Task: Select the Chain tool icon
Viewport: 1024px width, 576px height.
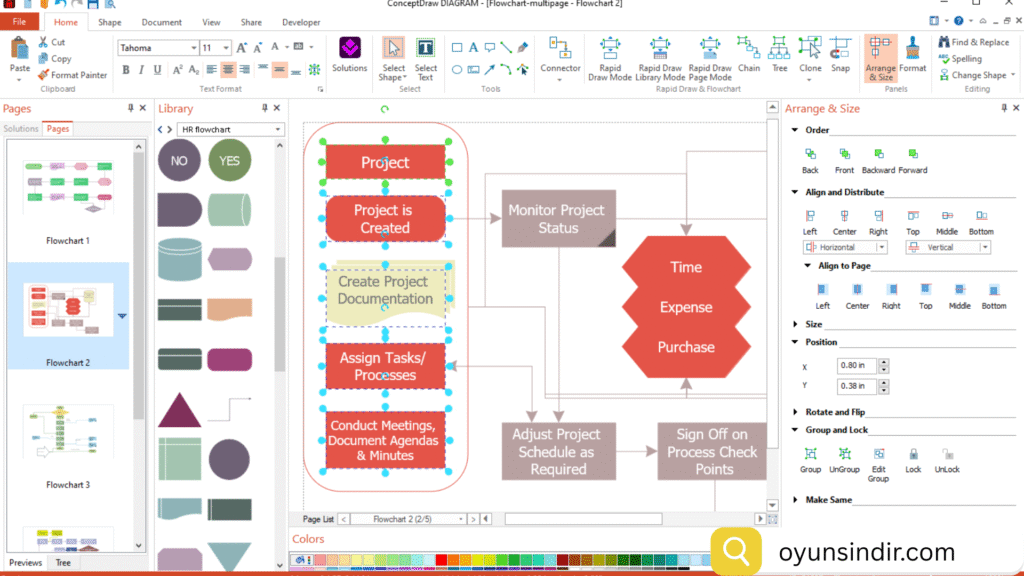Action: click(x=749, y=50)
